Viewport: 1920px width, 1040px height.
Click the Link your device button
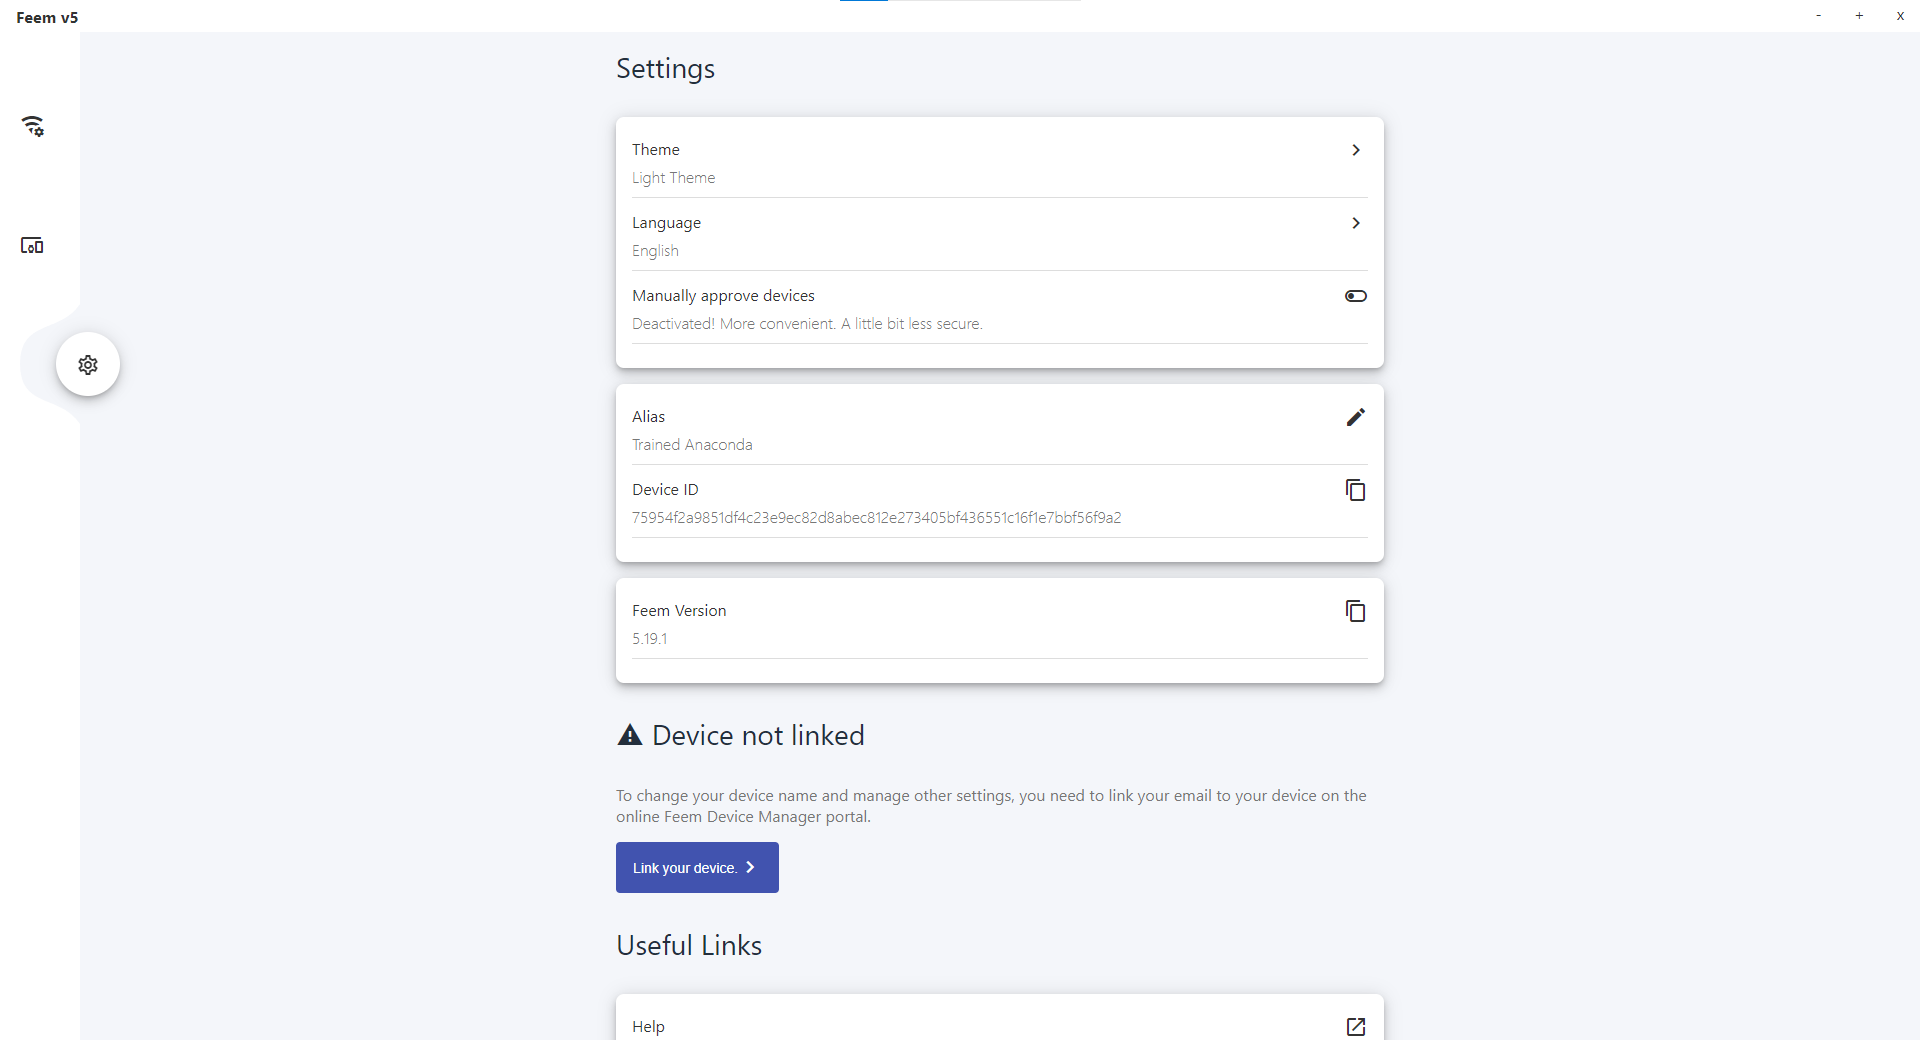point(697,868)
